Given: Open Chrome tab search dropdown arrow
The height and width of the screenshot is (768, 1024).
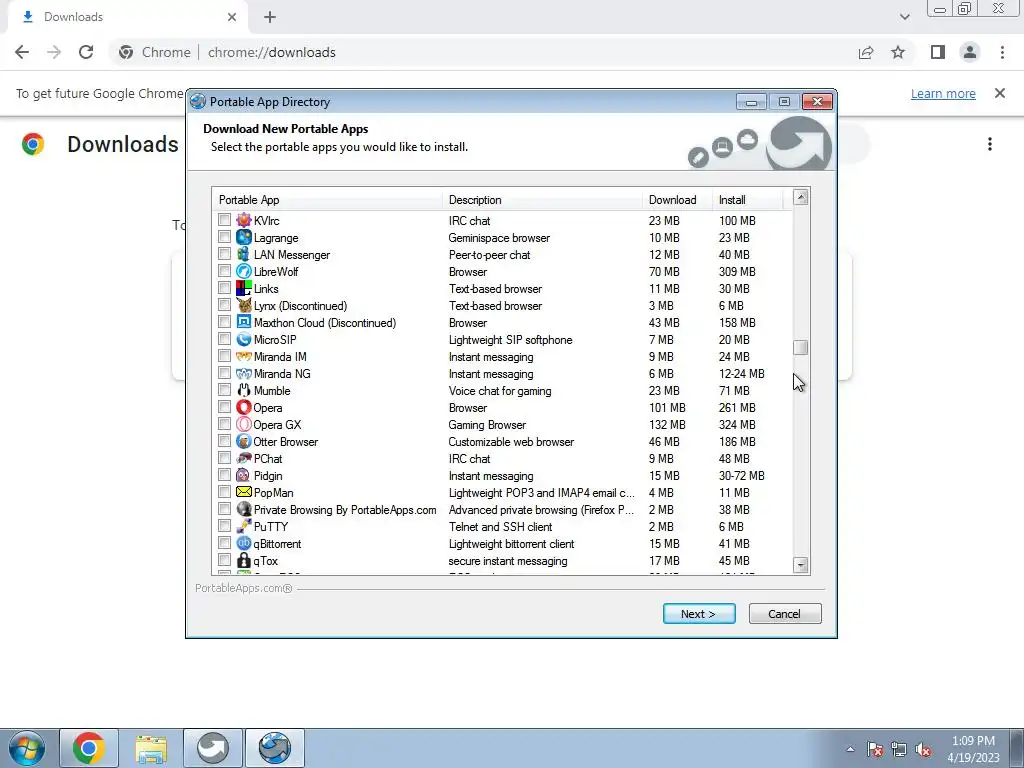Looking at the screenshot, I should pos(904,17).
